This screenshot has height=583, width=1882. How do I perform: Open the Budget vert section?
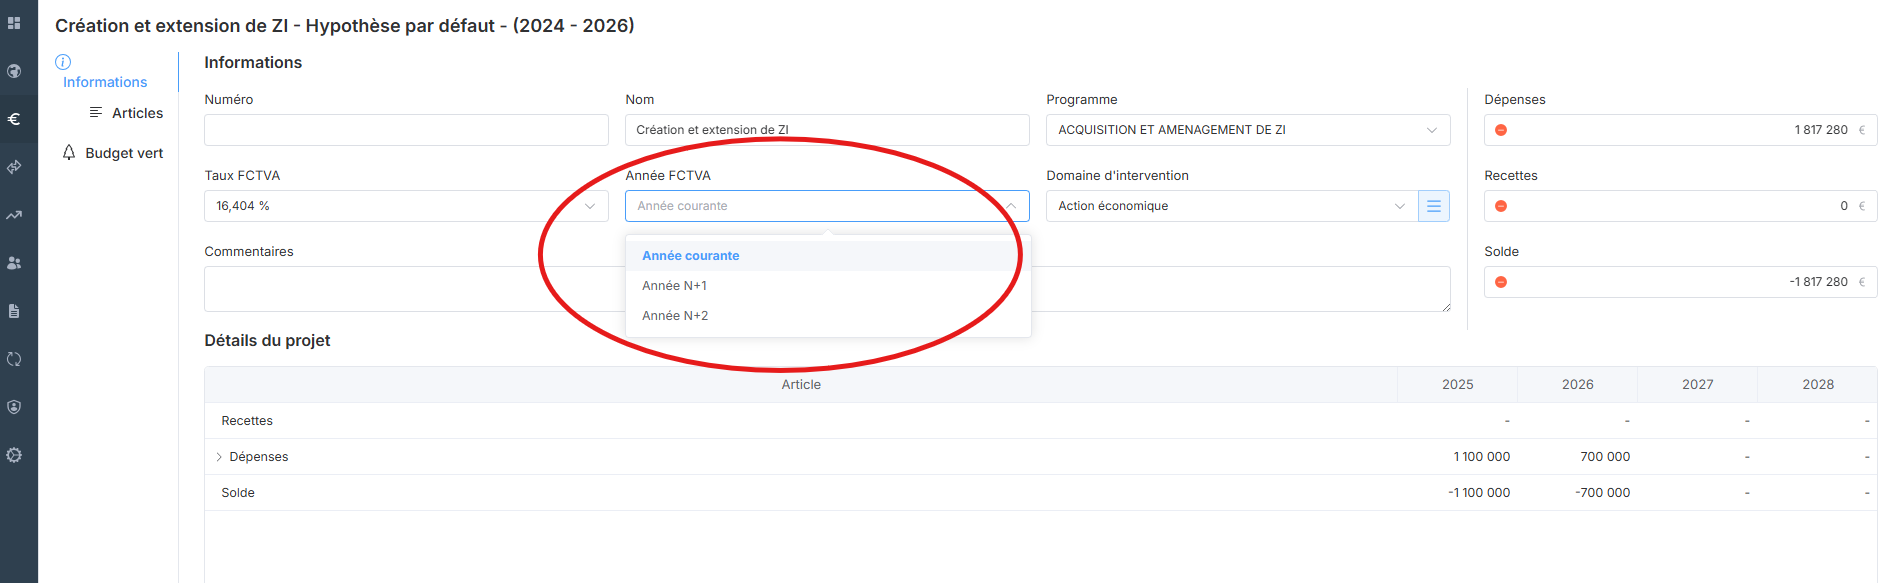(x=124, y=153)
